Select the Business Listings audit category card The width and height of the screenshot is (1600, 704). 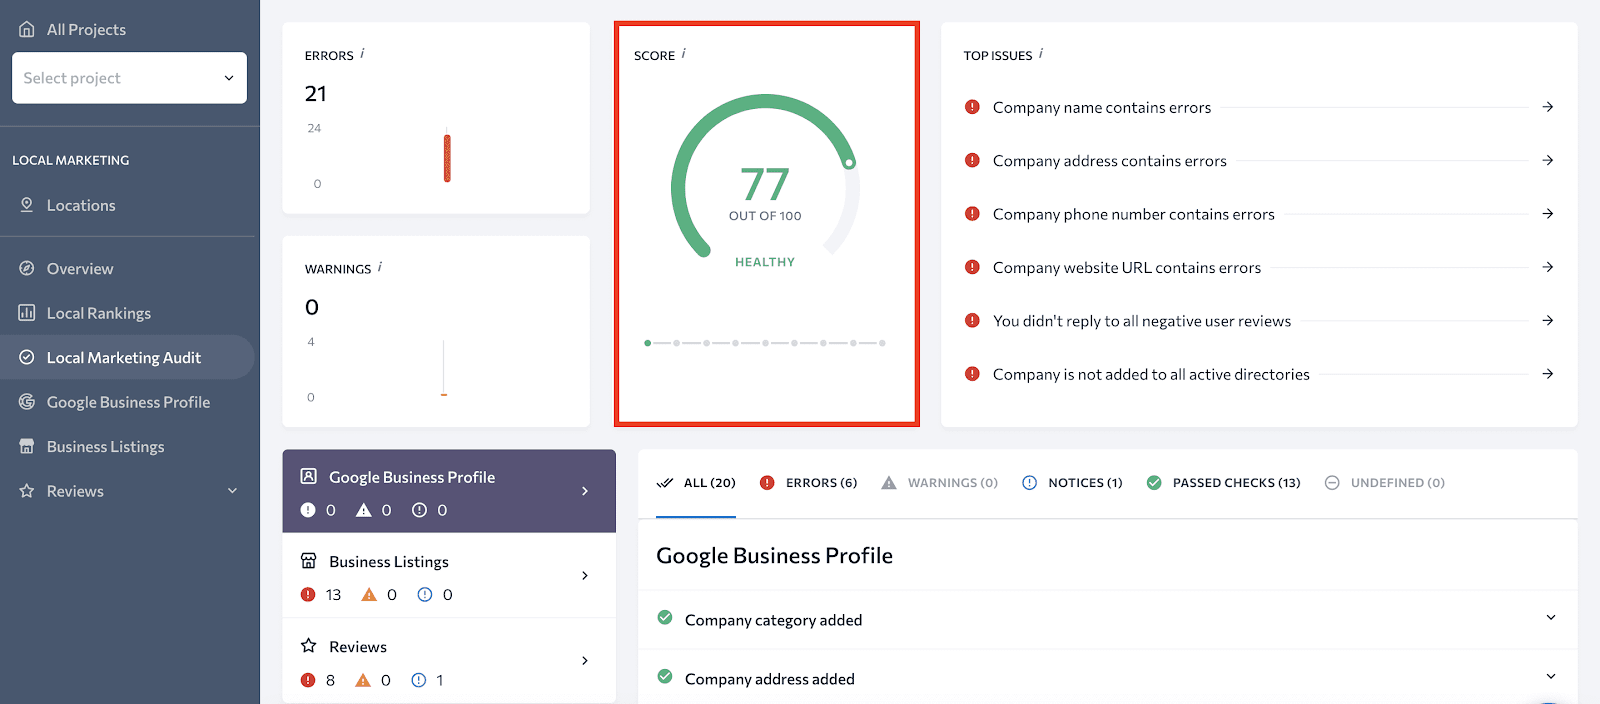pos(448,576)
